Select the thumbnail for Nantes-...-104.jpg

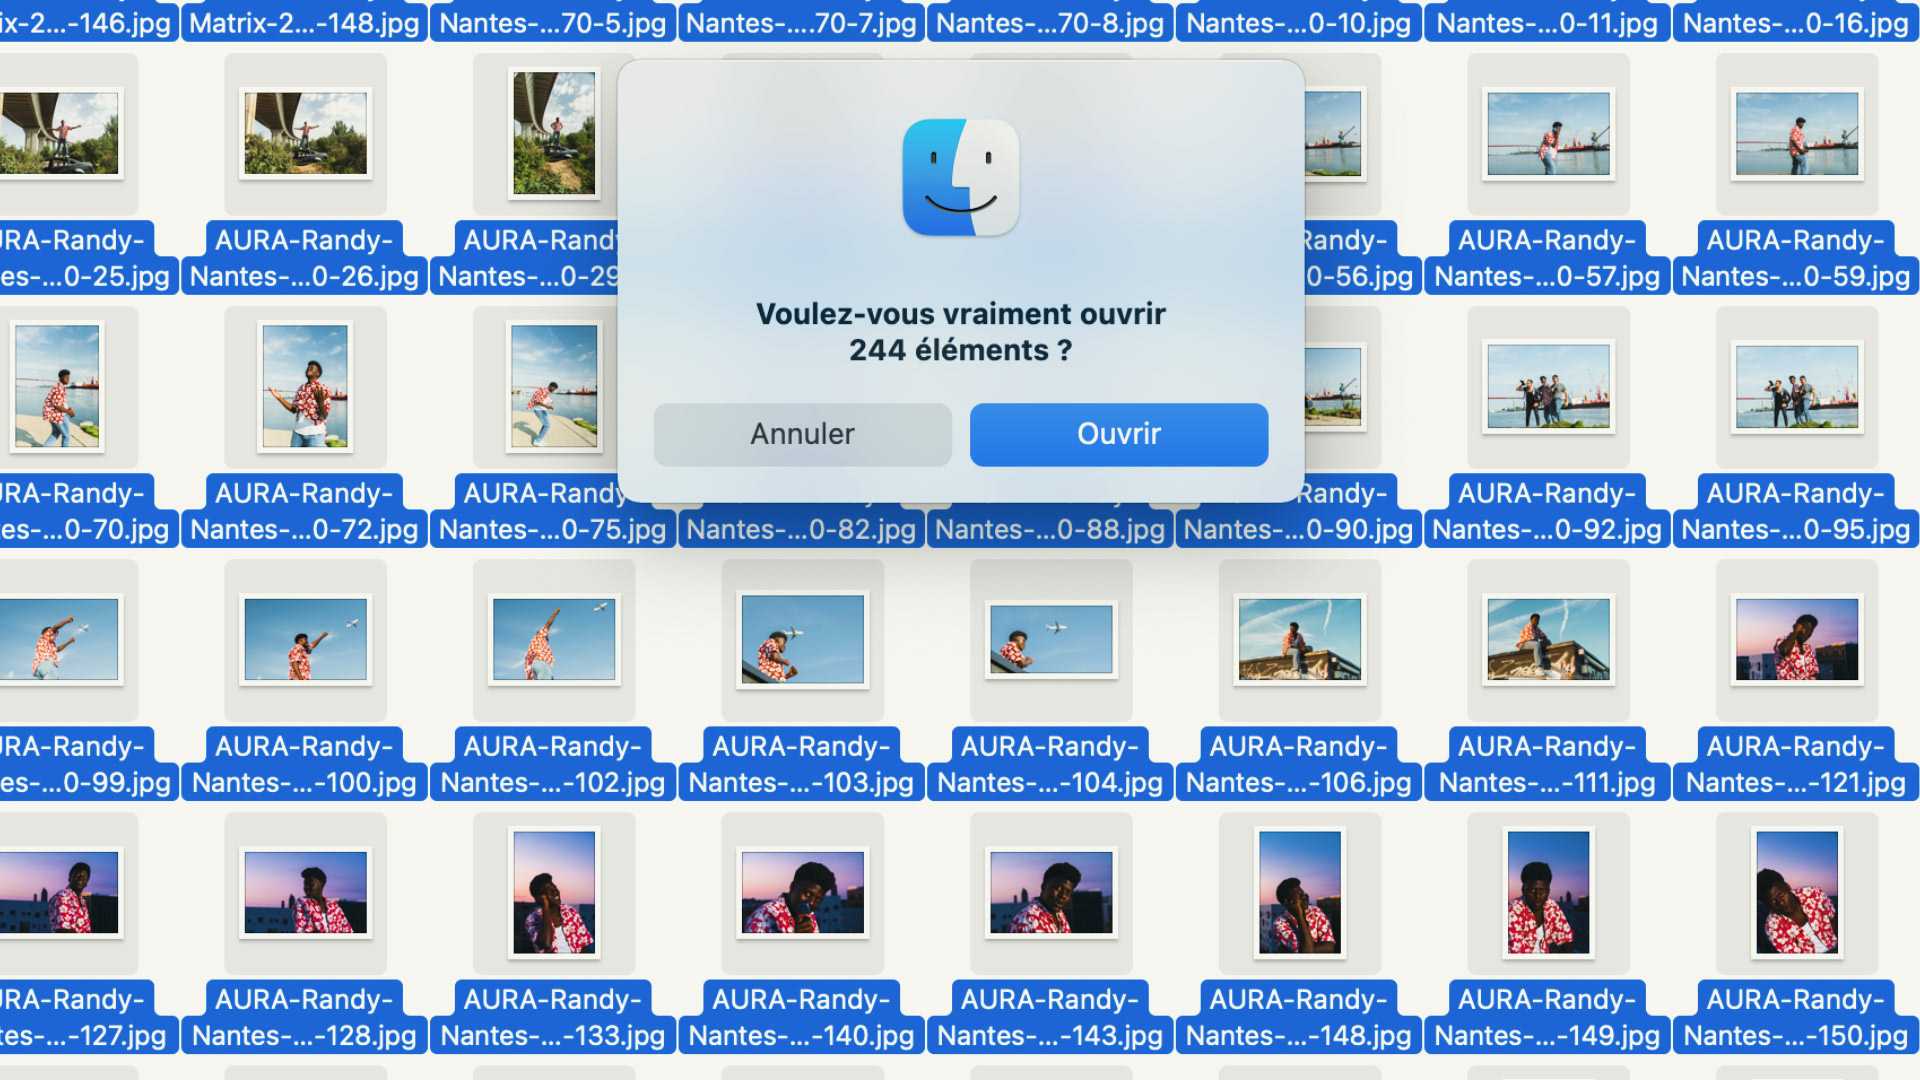(x=1051, y=639)
